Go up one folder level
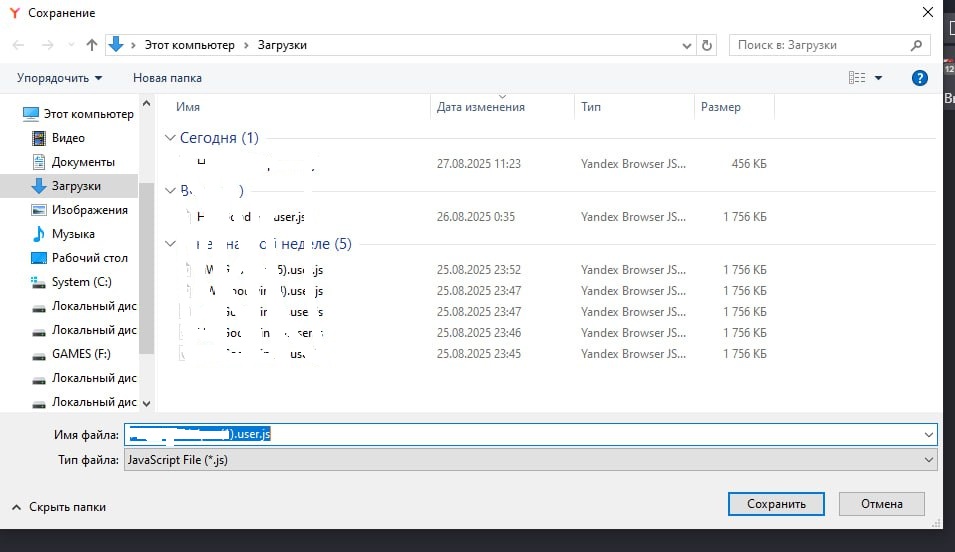 click(x=92, y=44)
